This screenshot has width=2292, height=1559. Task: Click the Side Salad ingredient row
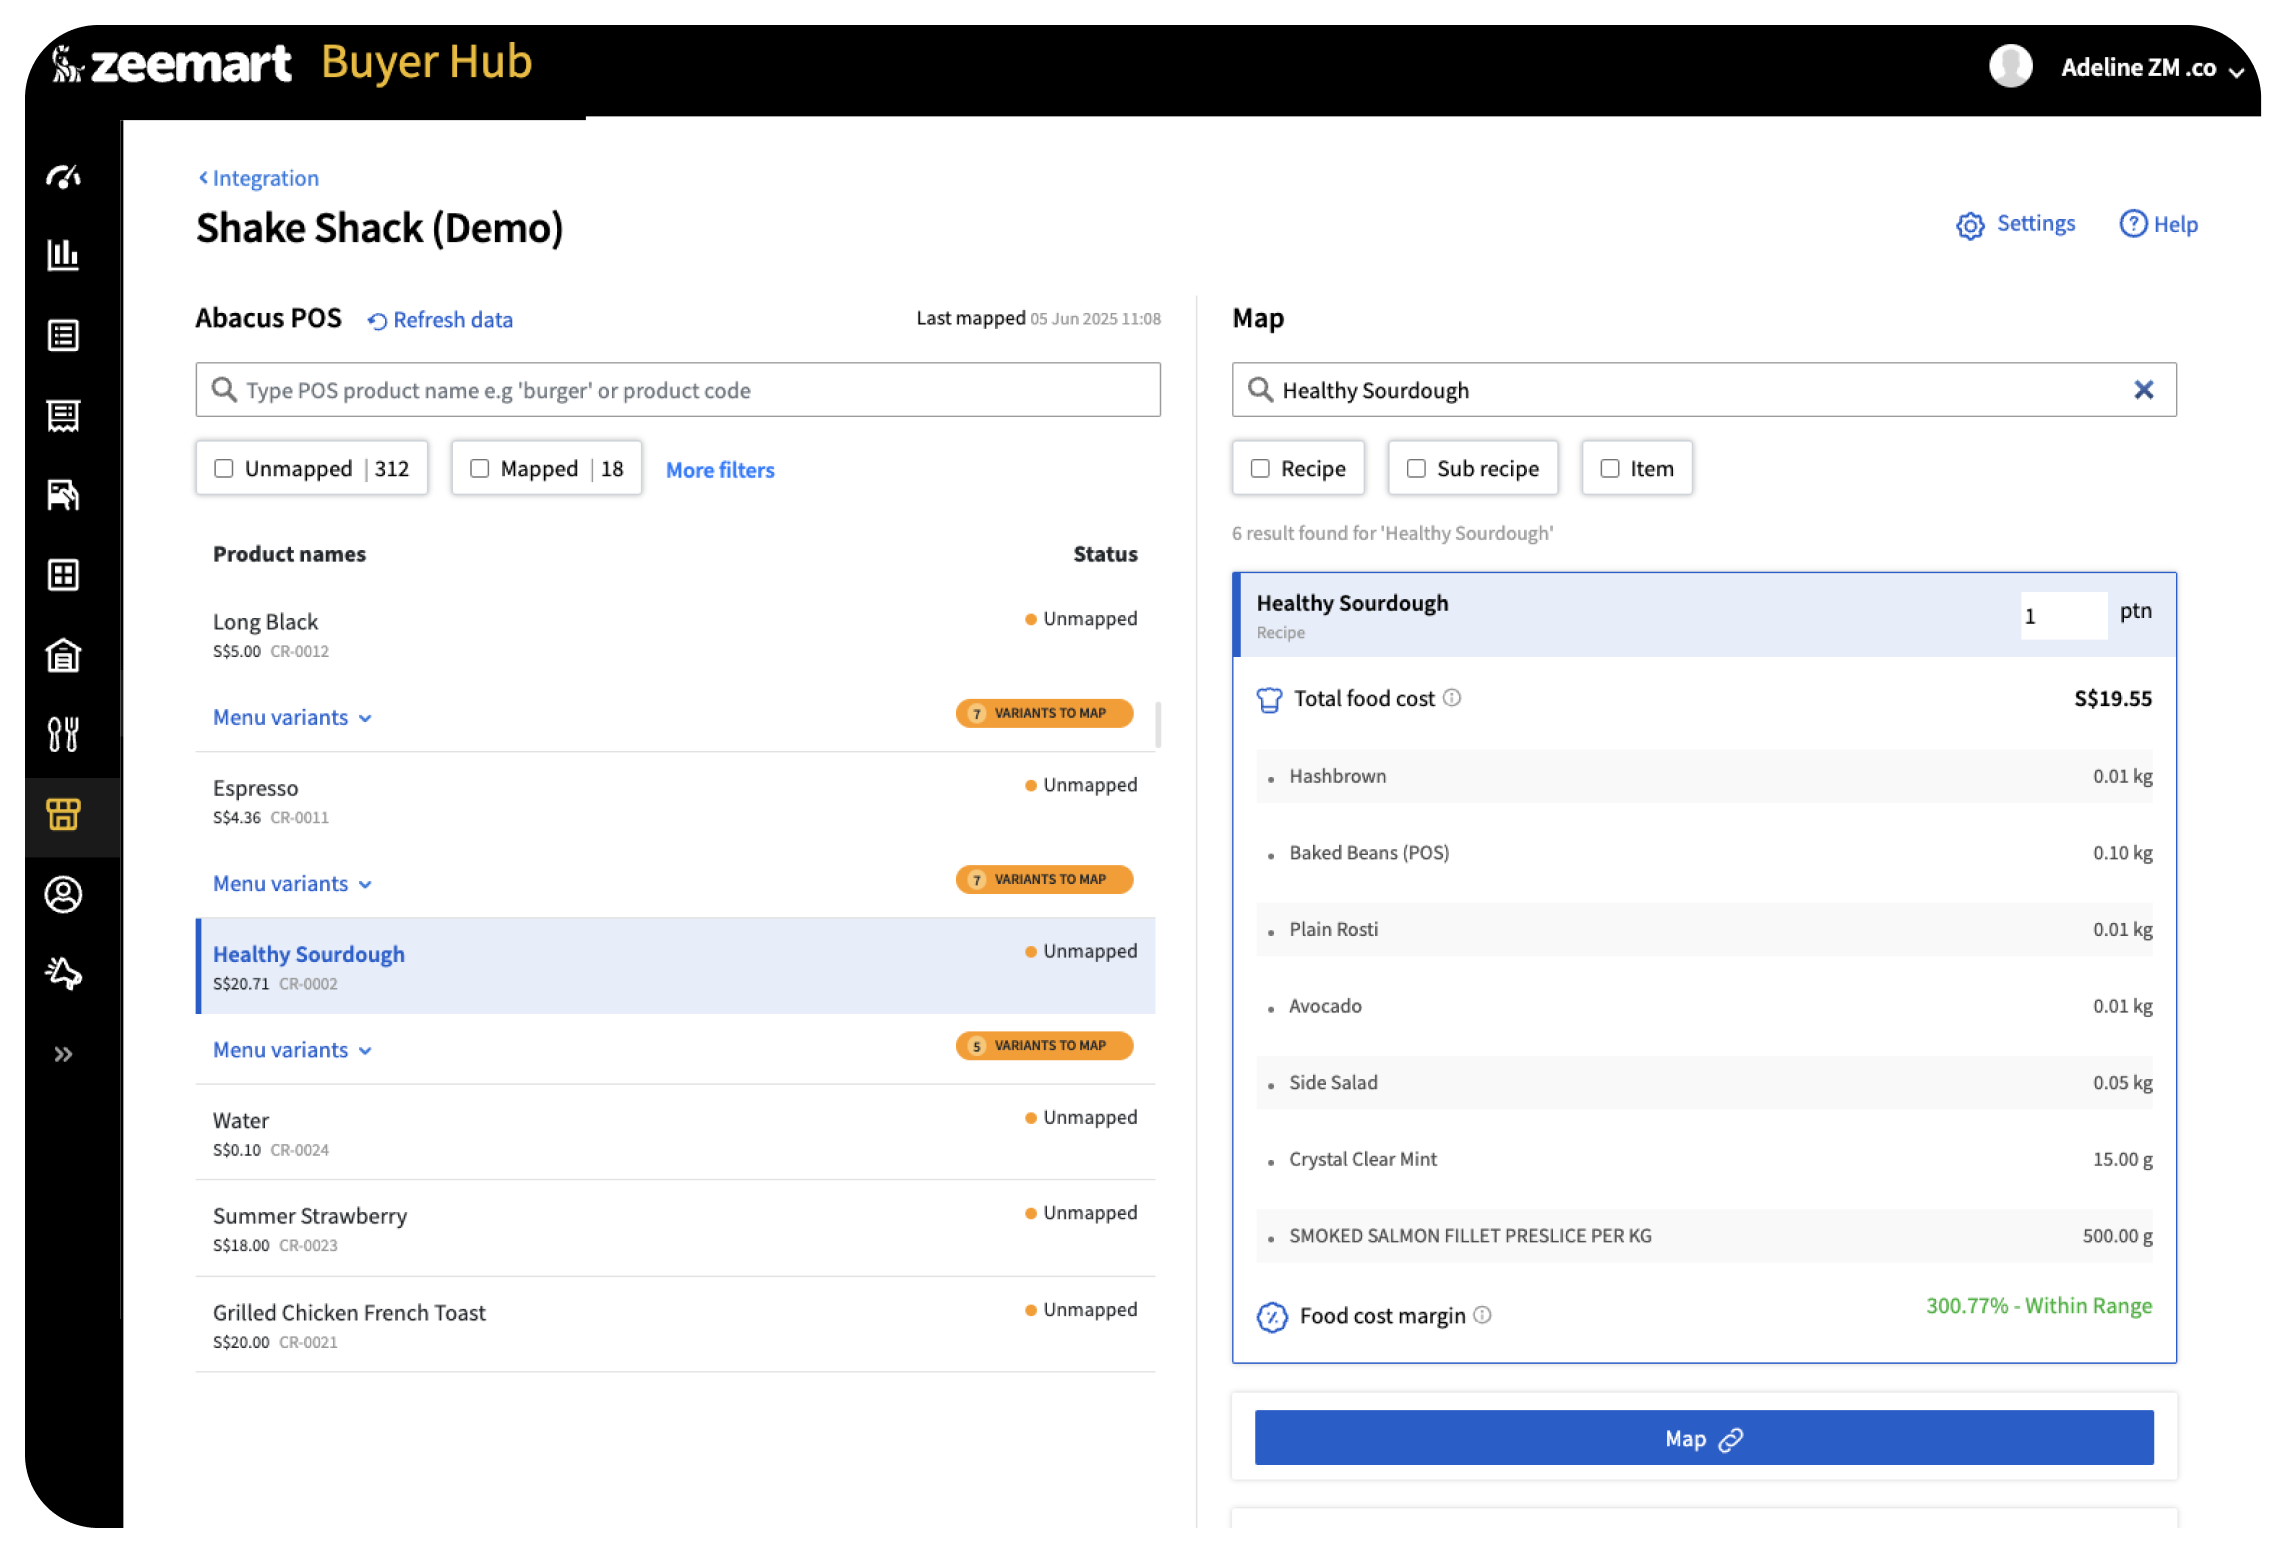point(1704,1083)
